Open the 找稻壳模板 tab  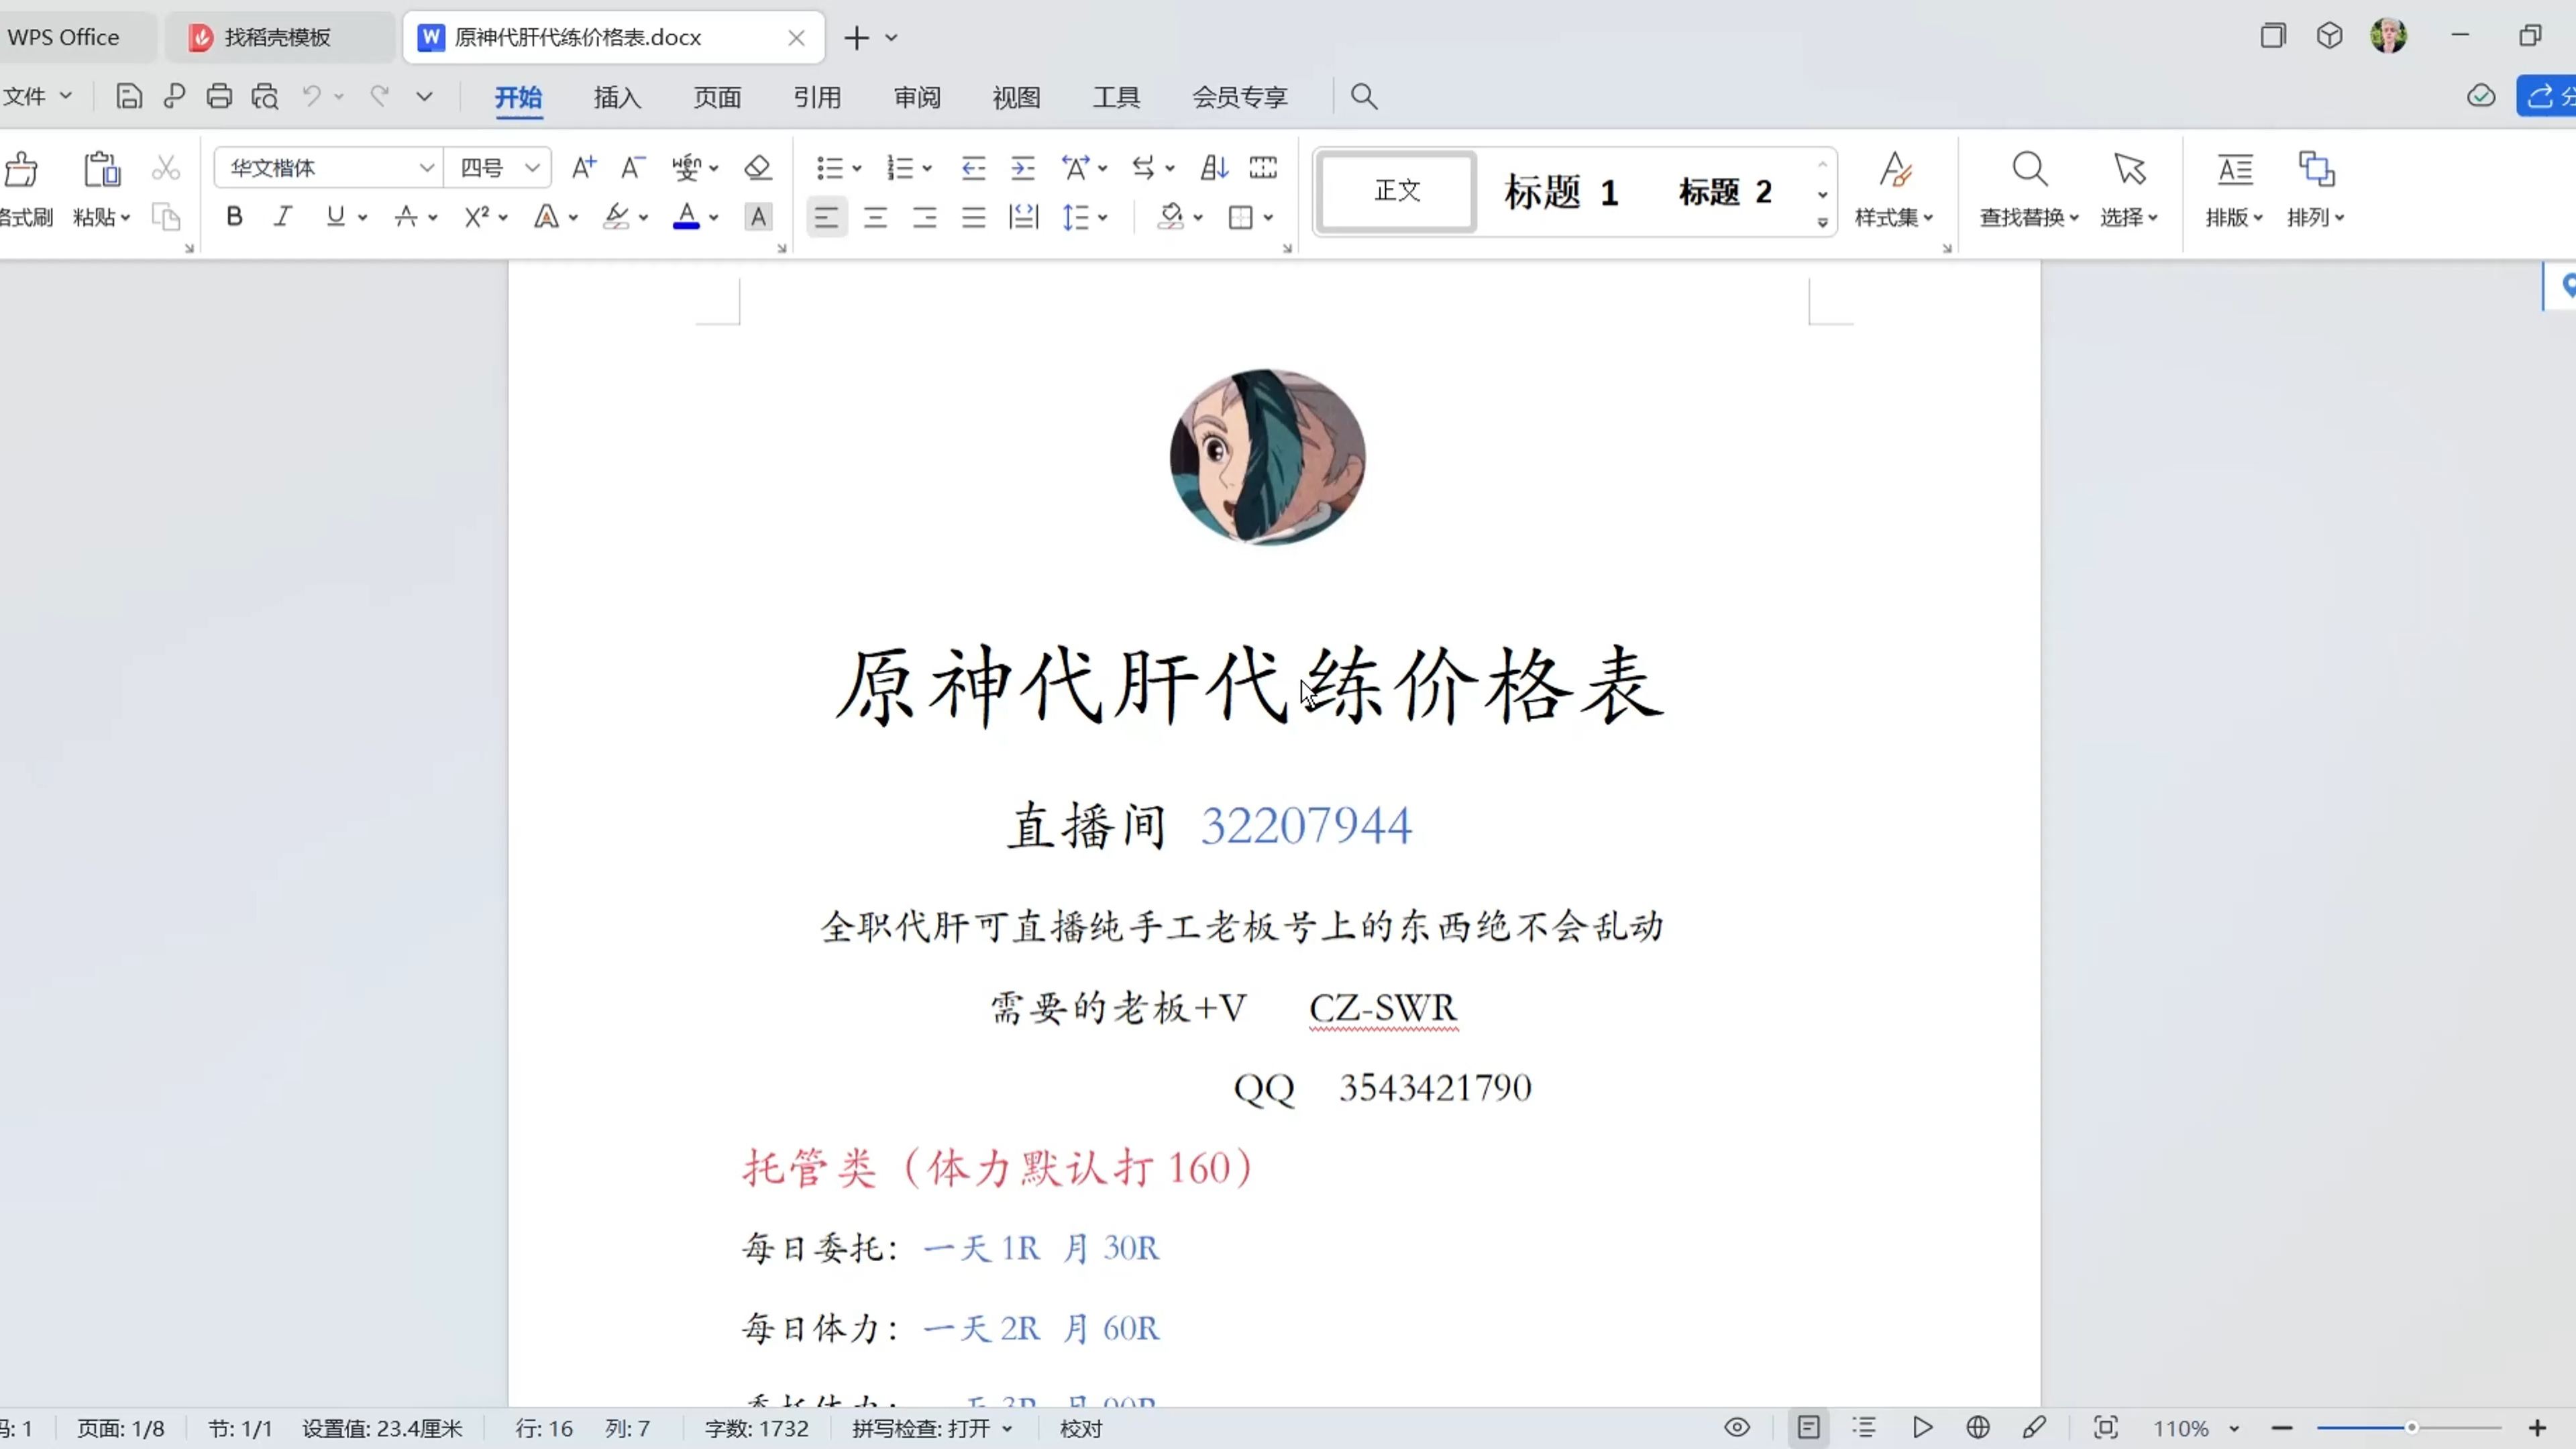tap(278, 37)
